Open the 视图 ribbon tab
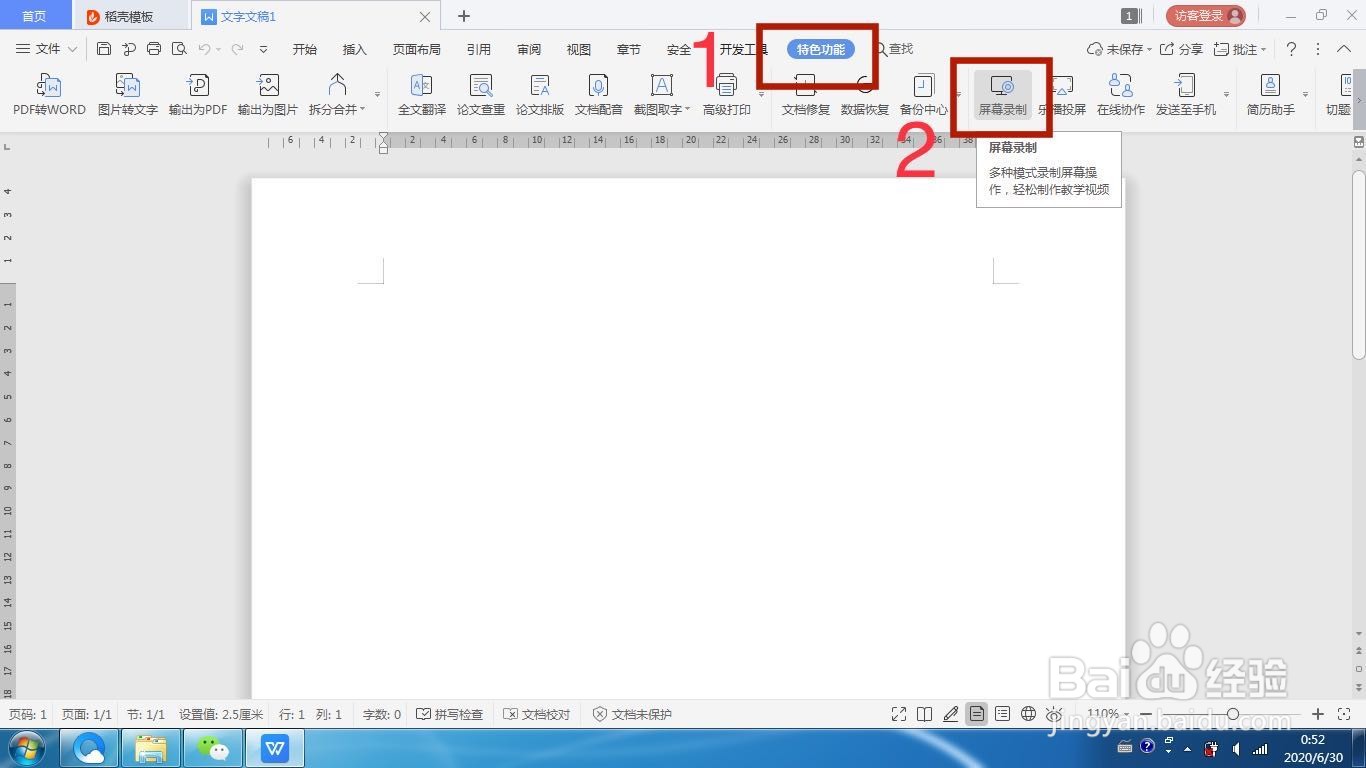 click(579, 49)
